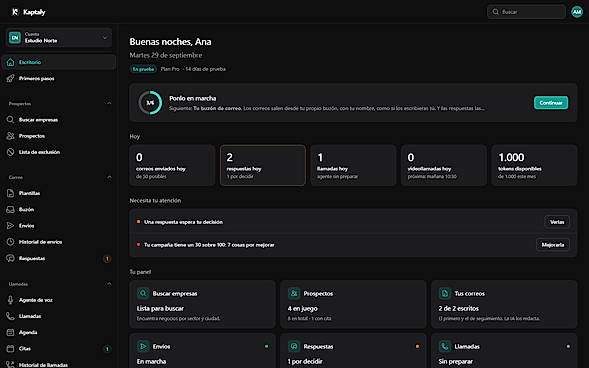Image resolution: width=589 pixels, height=368 pixels.
Task: Open the Prospectos people icon in sidebar
Action: (11, 136)
